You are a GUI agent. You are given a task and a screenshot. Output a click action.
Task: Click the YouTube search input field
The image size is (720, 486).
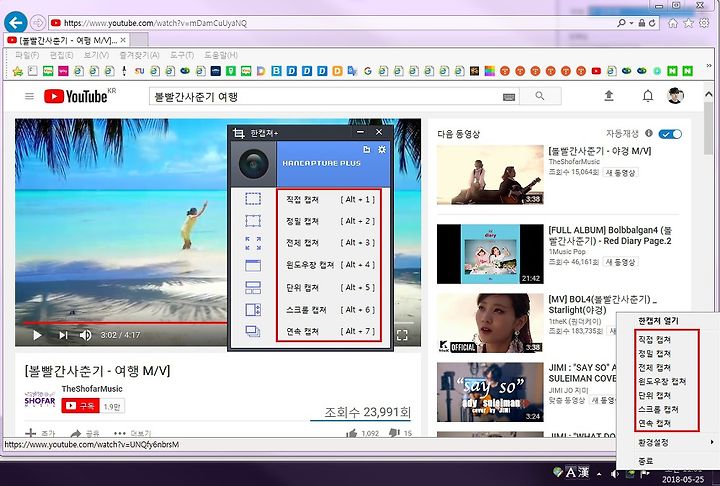[326, 96]
